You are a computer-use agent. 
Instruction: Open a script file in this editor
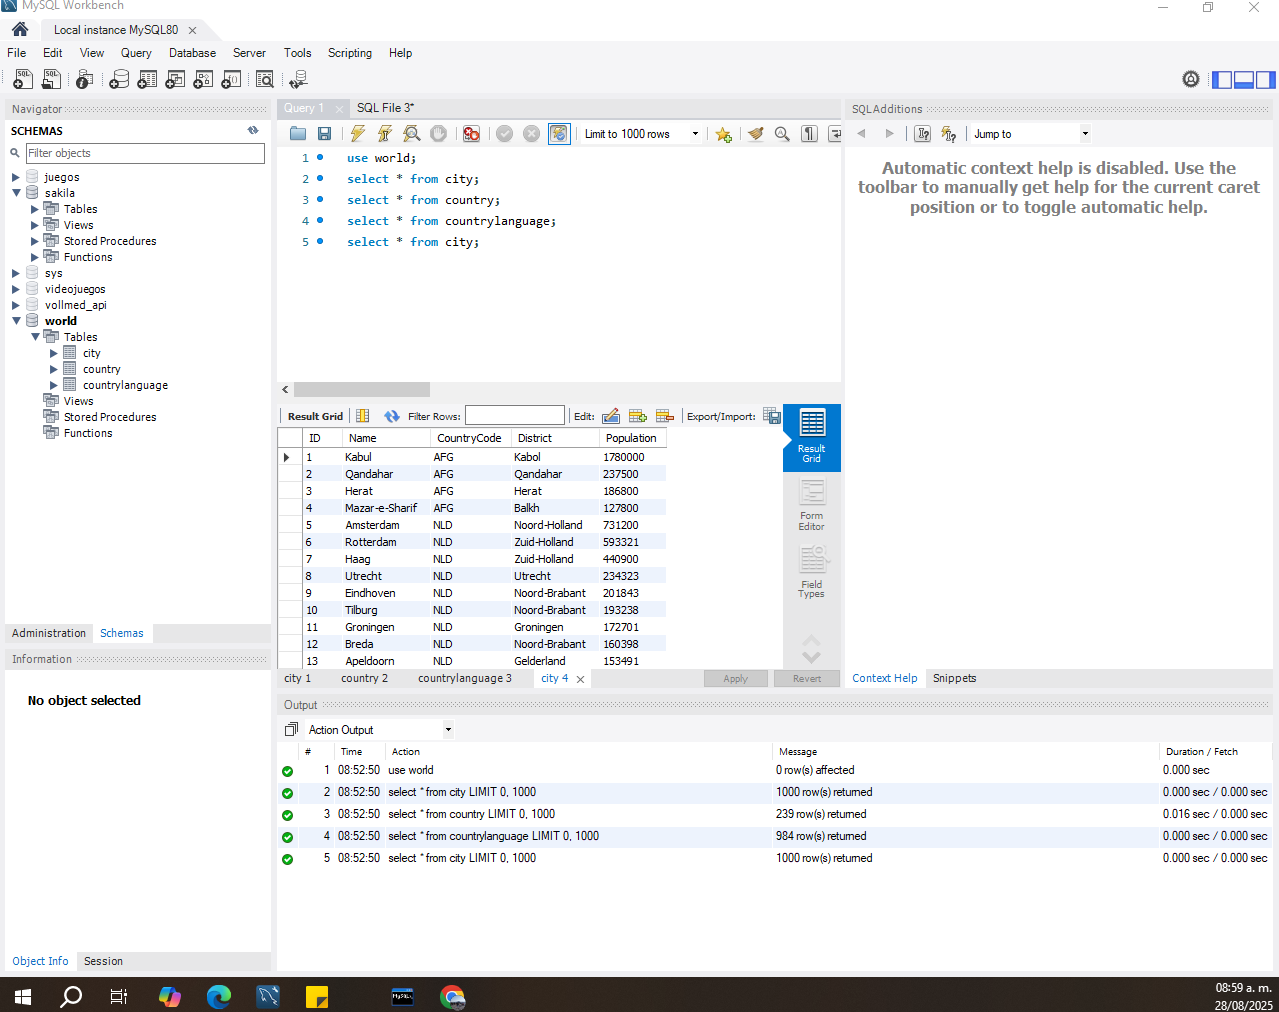[298, 134]
